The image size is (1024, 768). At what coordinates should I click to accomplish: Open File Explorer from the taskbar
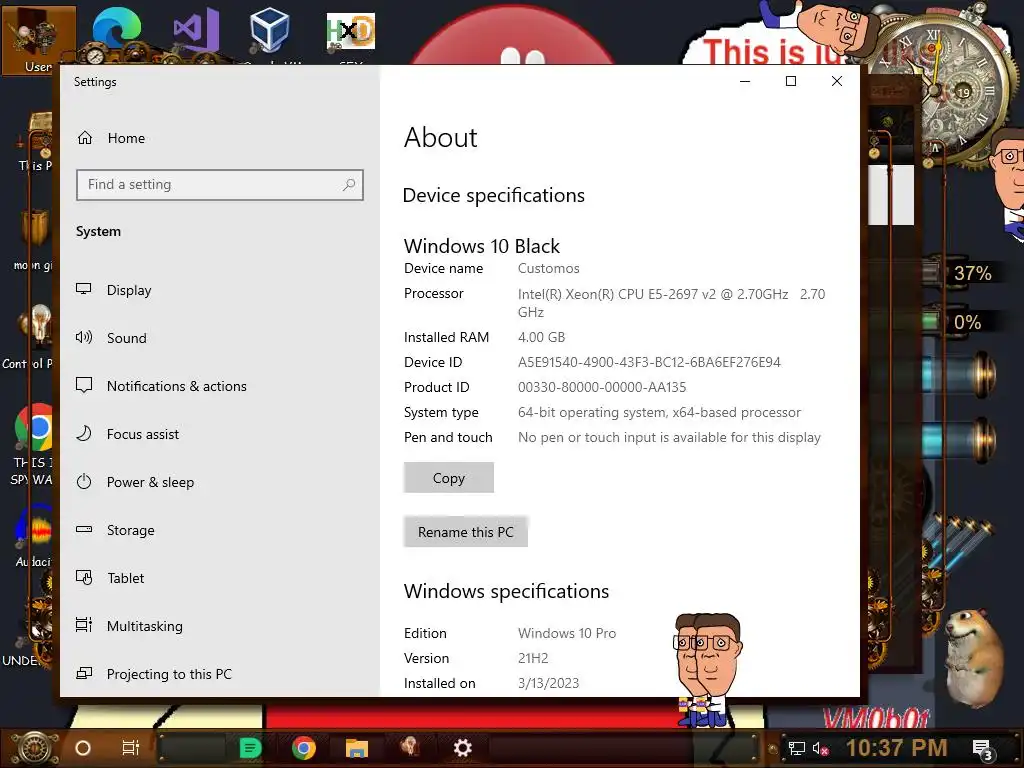357,748
